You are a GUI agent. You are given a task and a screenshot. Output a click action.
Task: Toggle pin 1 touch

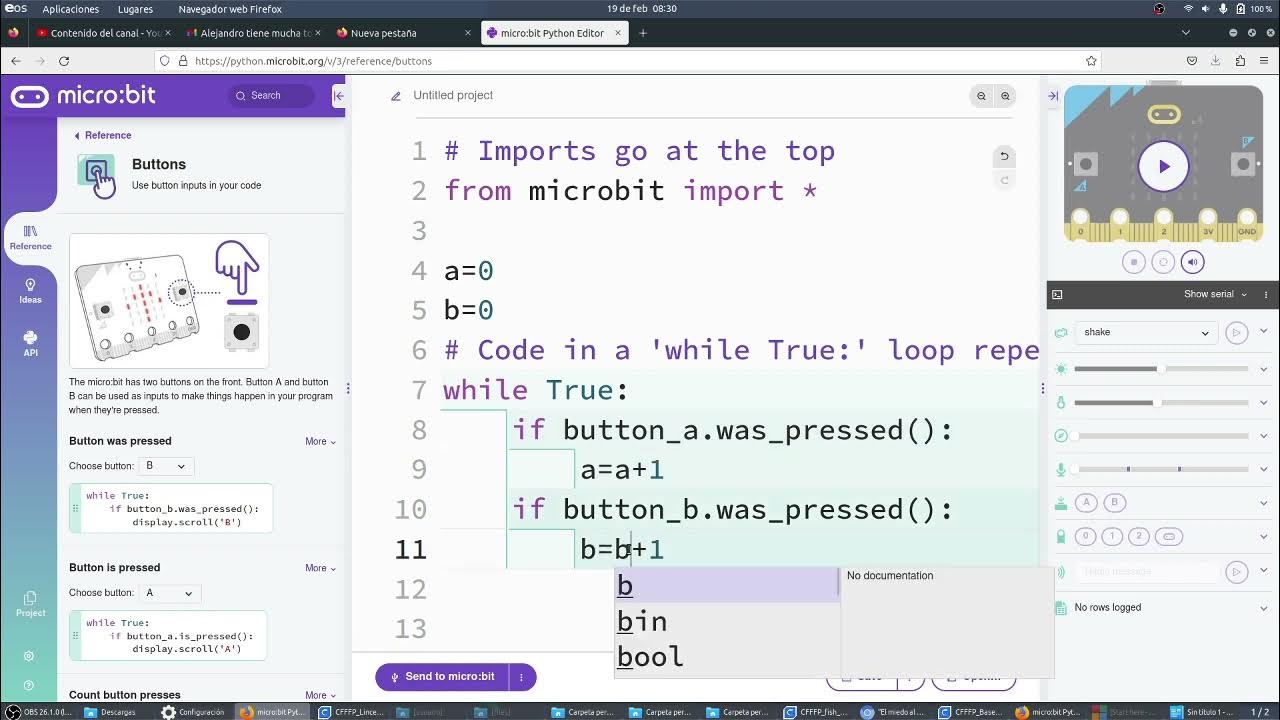tap(1112, 537)
